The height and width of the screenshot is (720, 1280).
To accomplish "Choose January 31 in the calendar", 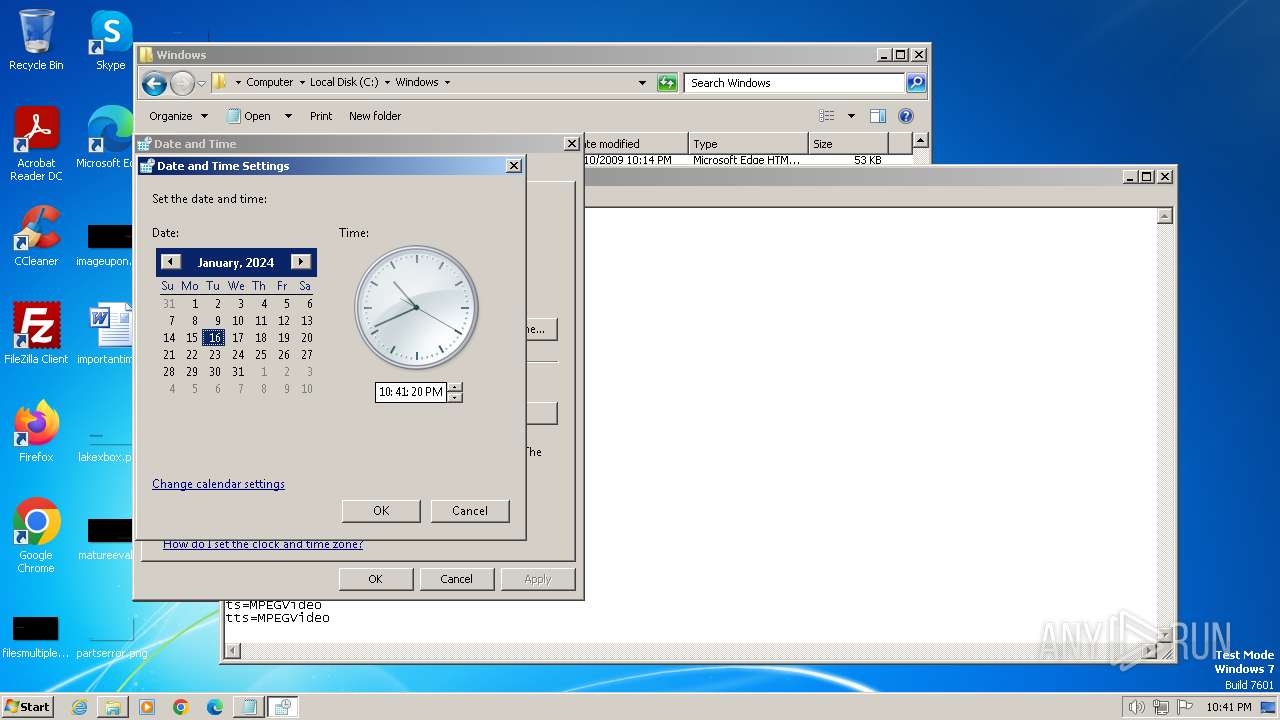I will click(x=238, y=372).
